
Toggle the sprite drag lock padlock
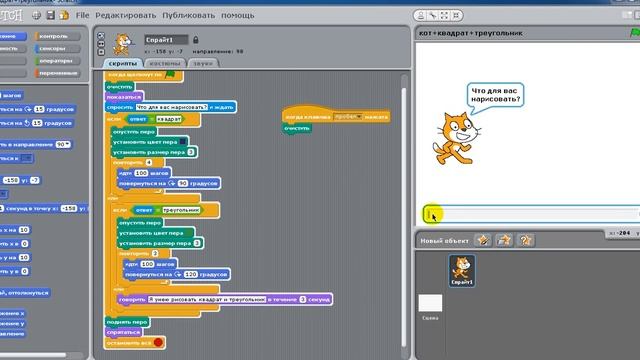click(x=196, y=40)
